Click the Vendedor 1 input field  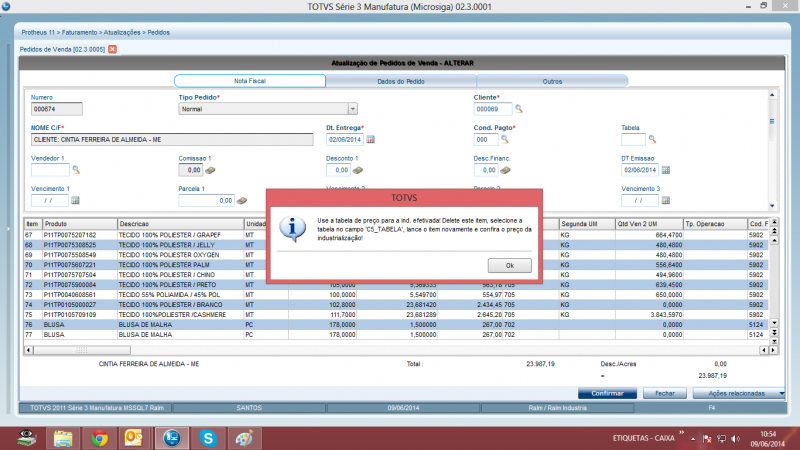[x=50, y=170]
